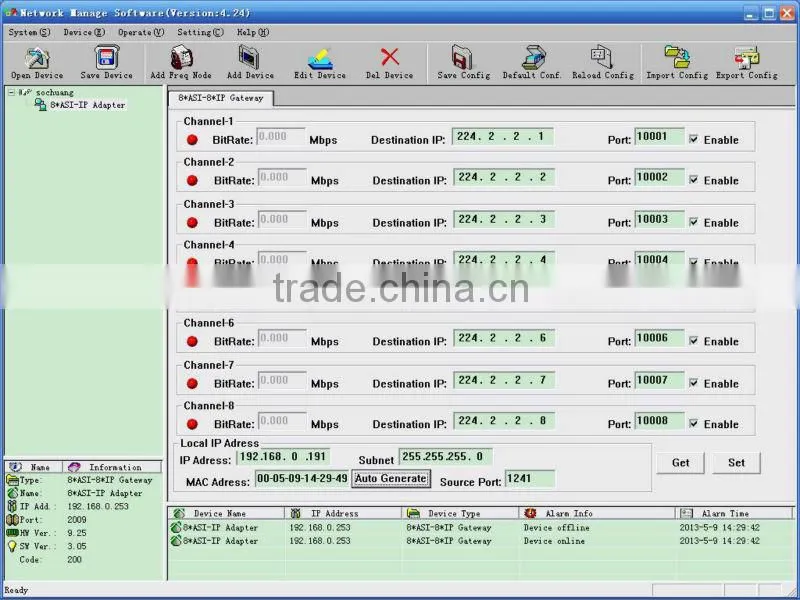Click Channel-8 Destination IP field
The height and width of the screenshot is (600, 800).
[x=503, y=421]
